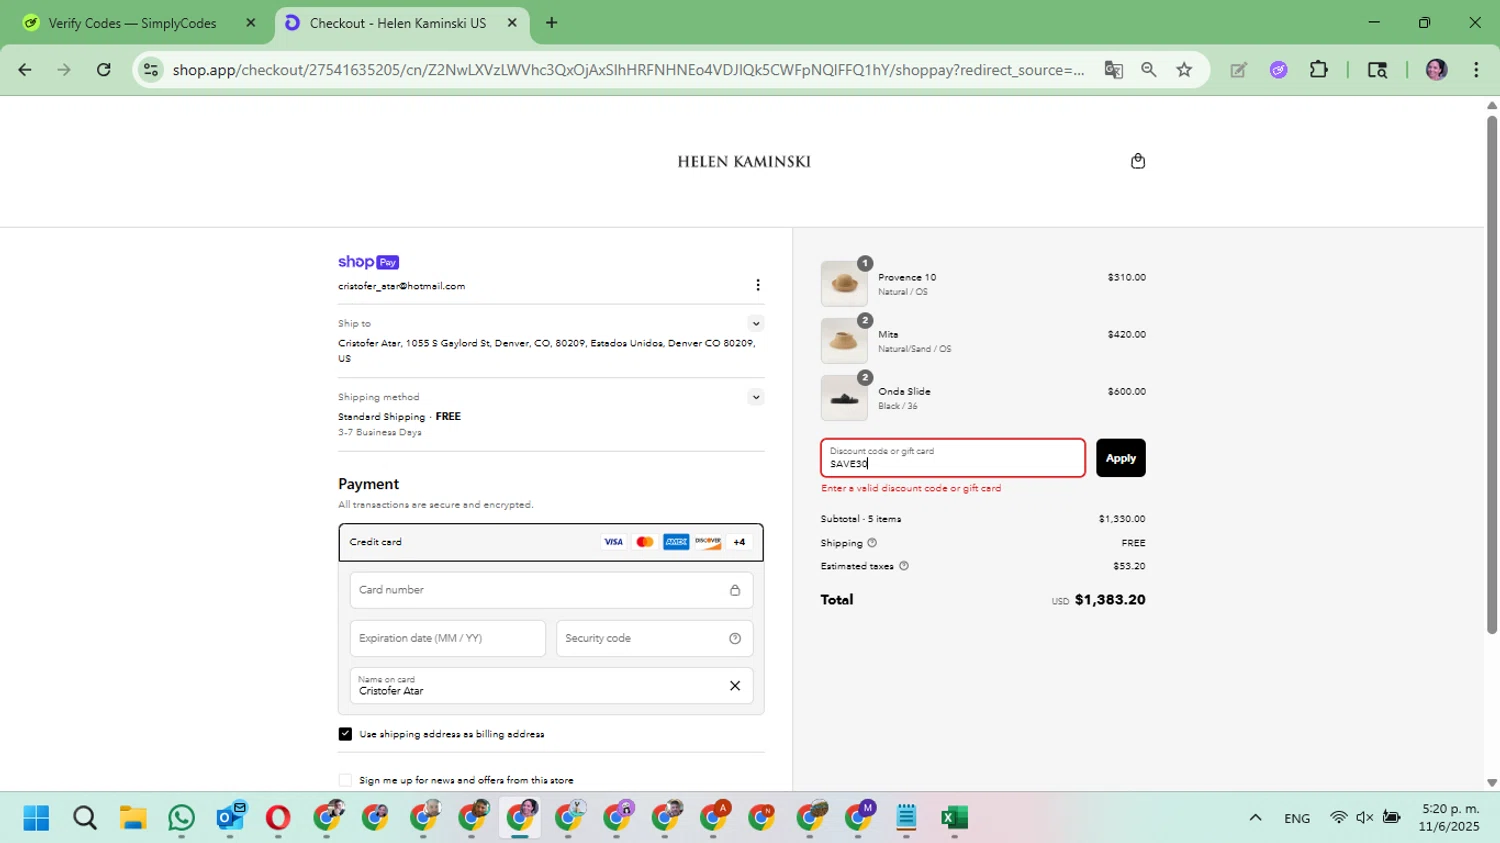This screenshot has height=843, width=1500.
Task: Clear the Name on card field
Action: click(735, 686)
